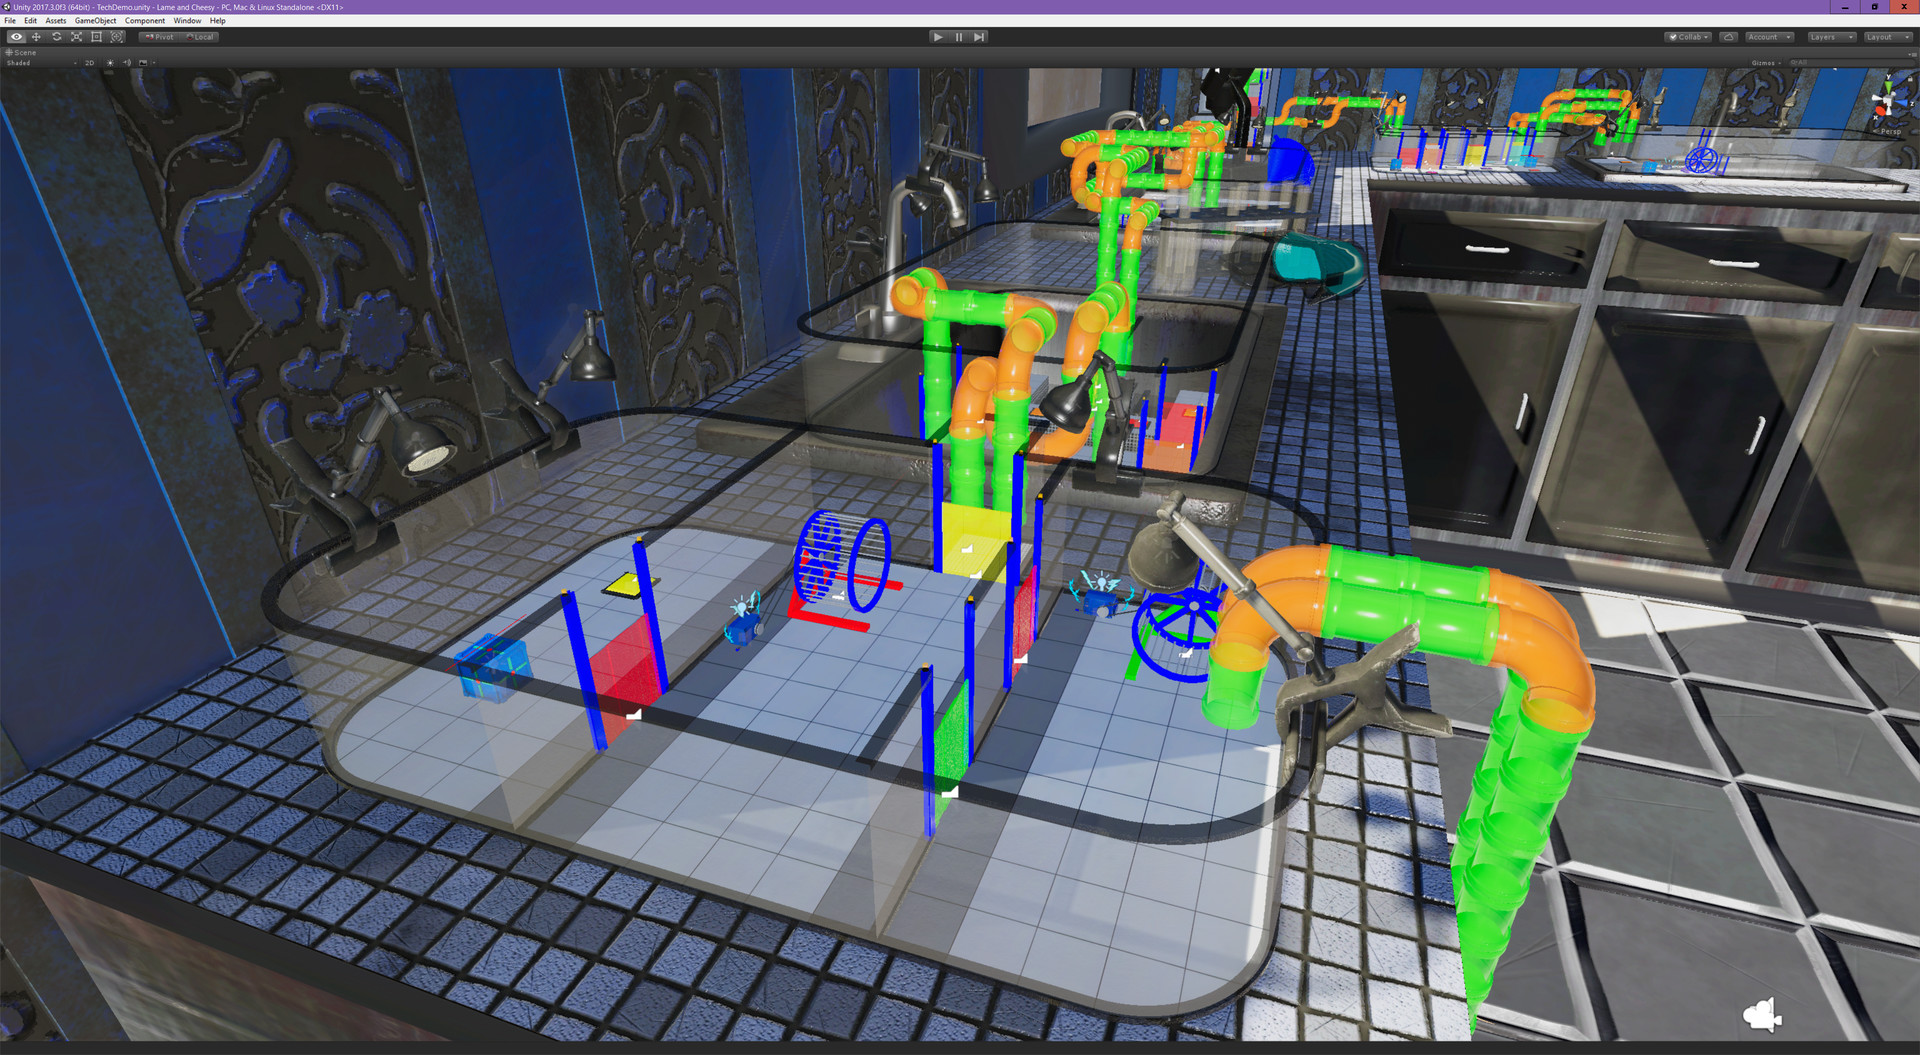Toggle the Pivot handle position button

pos(160,37)
